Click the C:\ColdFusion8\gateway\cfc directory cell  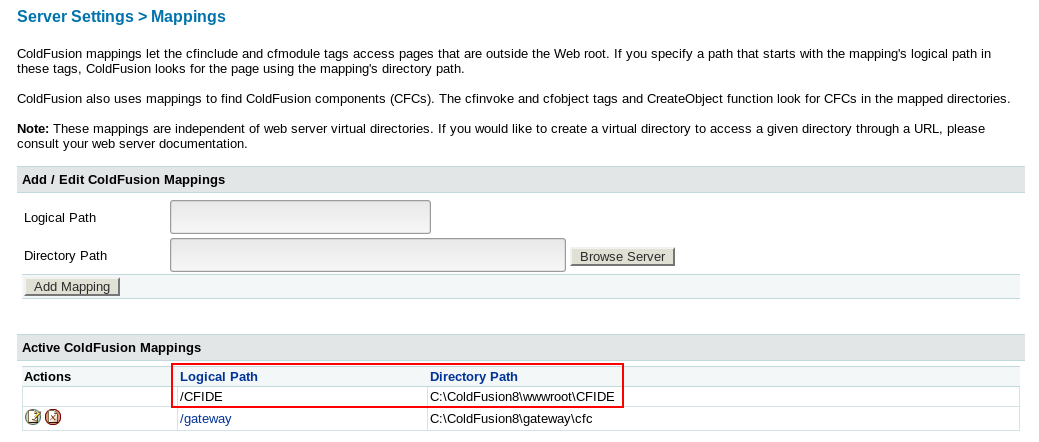[x=511, y=419]
